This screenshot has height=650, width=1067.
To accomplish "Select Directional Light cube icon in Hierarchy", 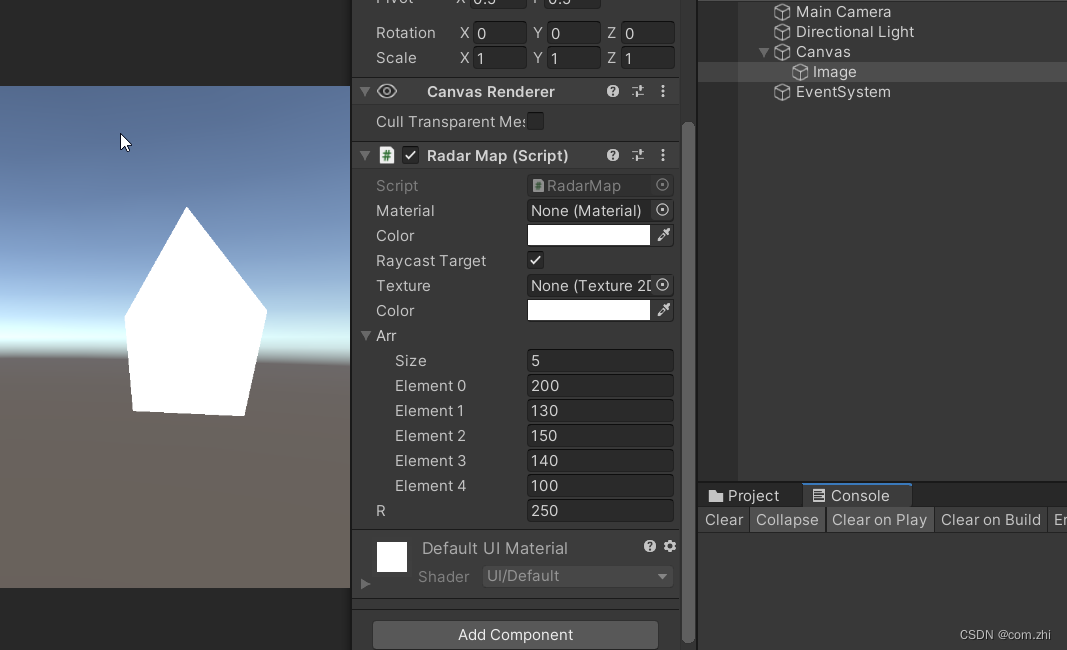I will (782, 32).
